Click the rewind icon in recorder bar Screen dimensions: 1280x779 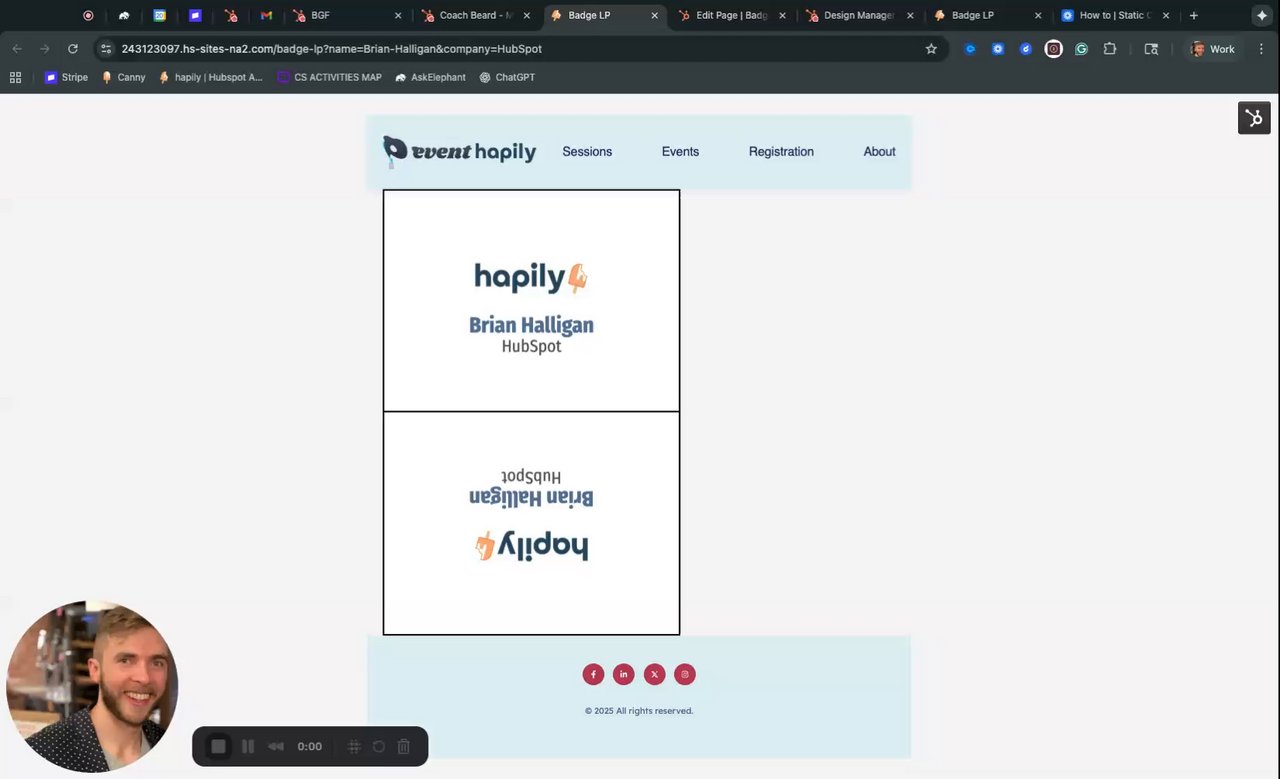point(276,747)
